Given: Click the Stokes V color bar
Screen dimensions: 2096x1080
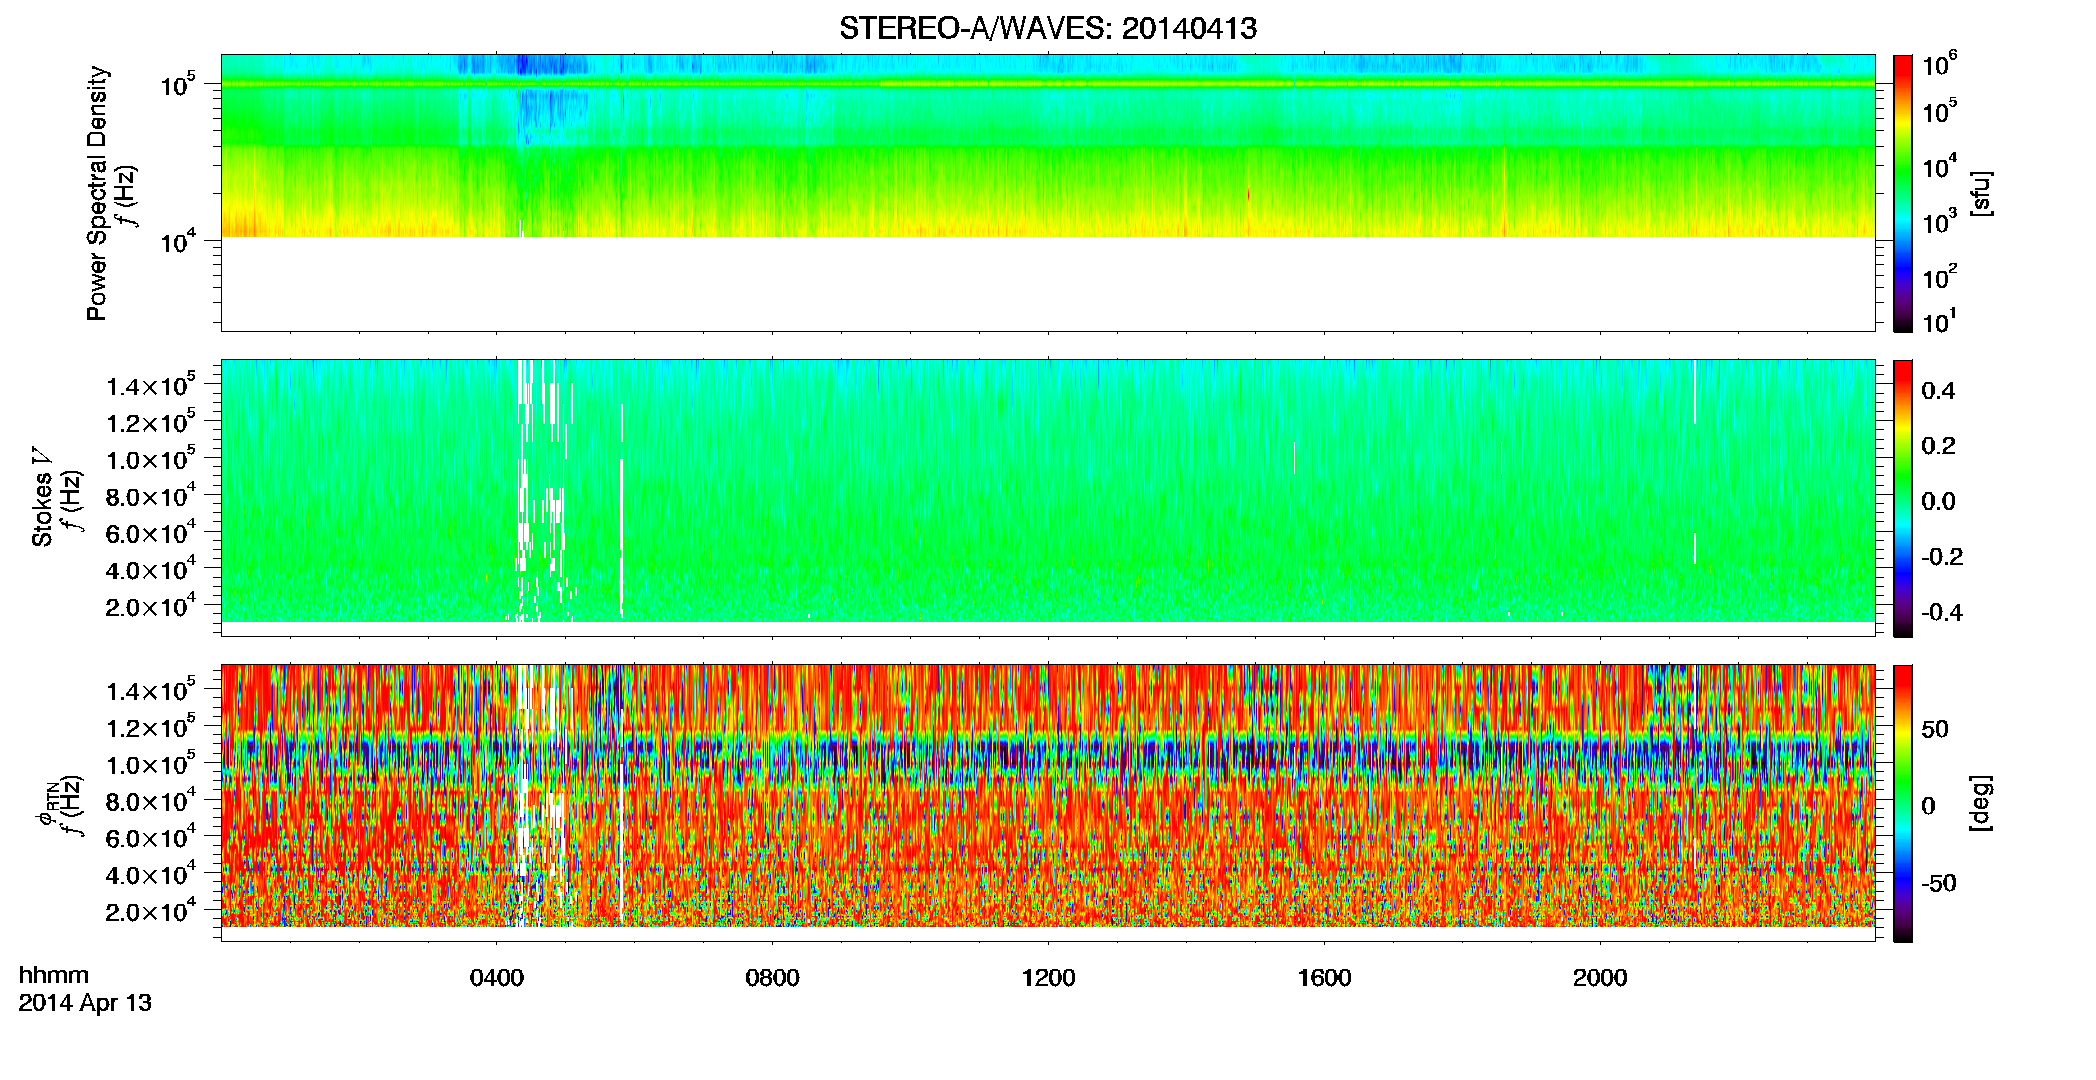Looking at the screenshot, I should pyautogui.click(x=1903, y=498).
